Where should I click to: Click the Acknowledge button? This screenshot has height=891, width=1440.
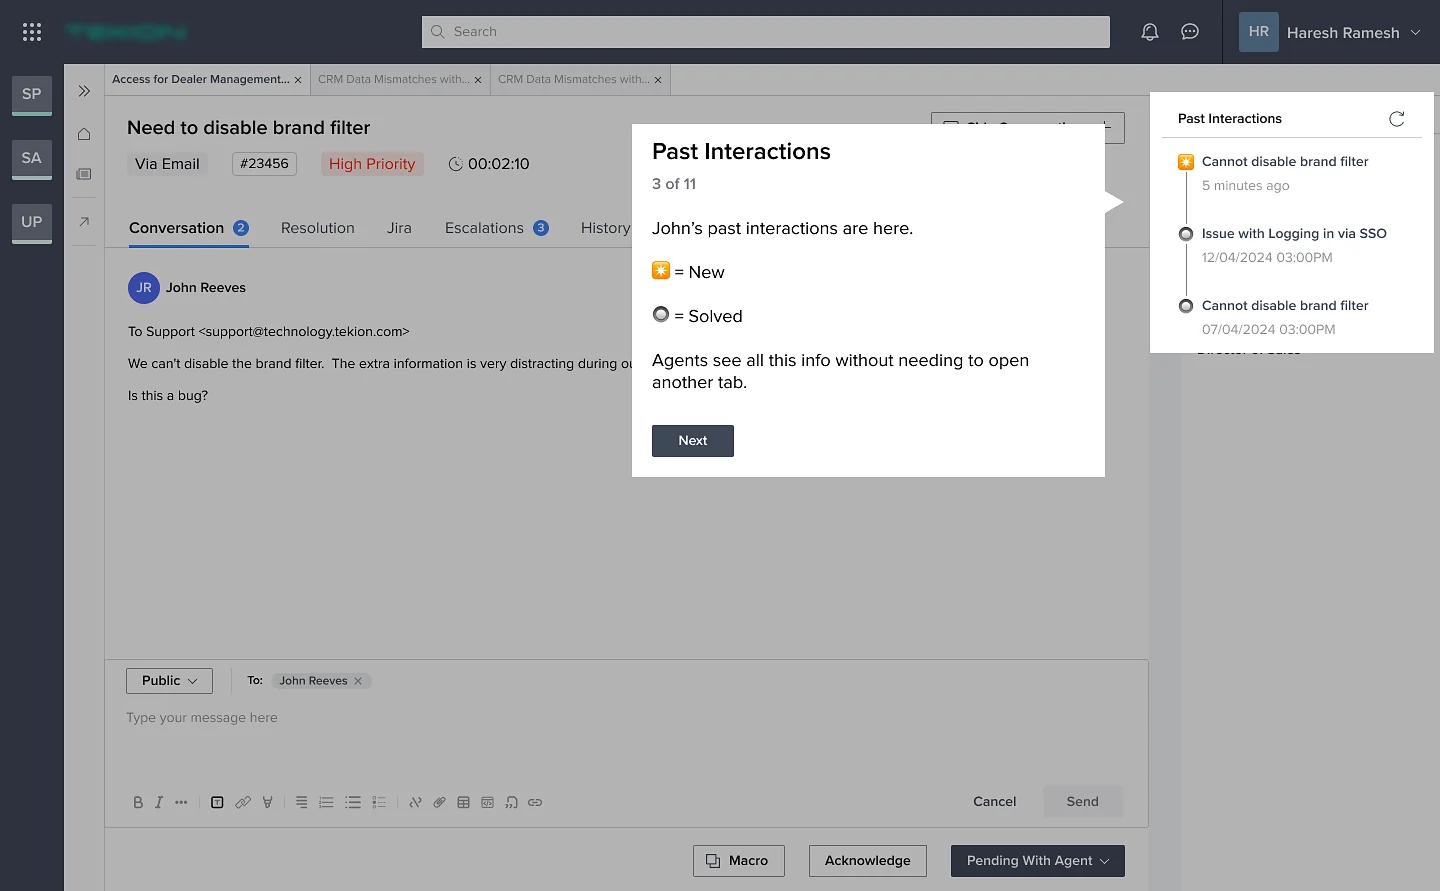point(867,861)
